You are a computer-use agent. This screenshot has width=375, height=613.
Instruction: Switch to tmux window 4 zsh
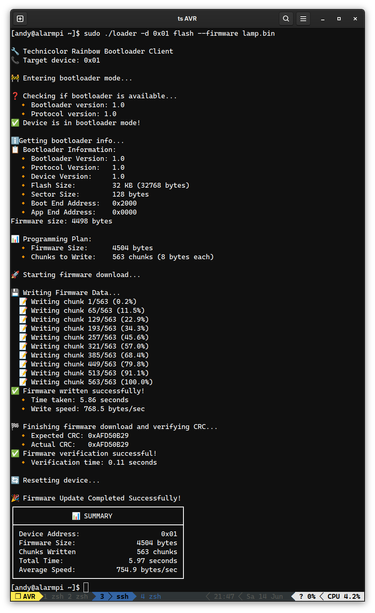click(x=151, y=596)
